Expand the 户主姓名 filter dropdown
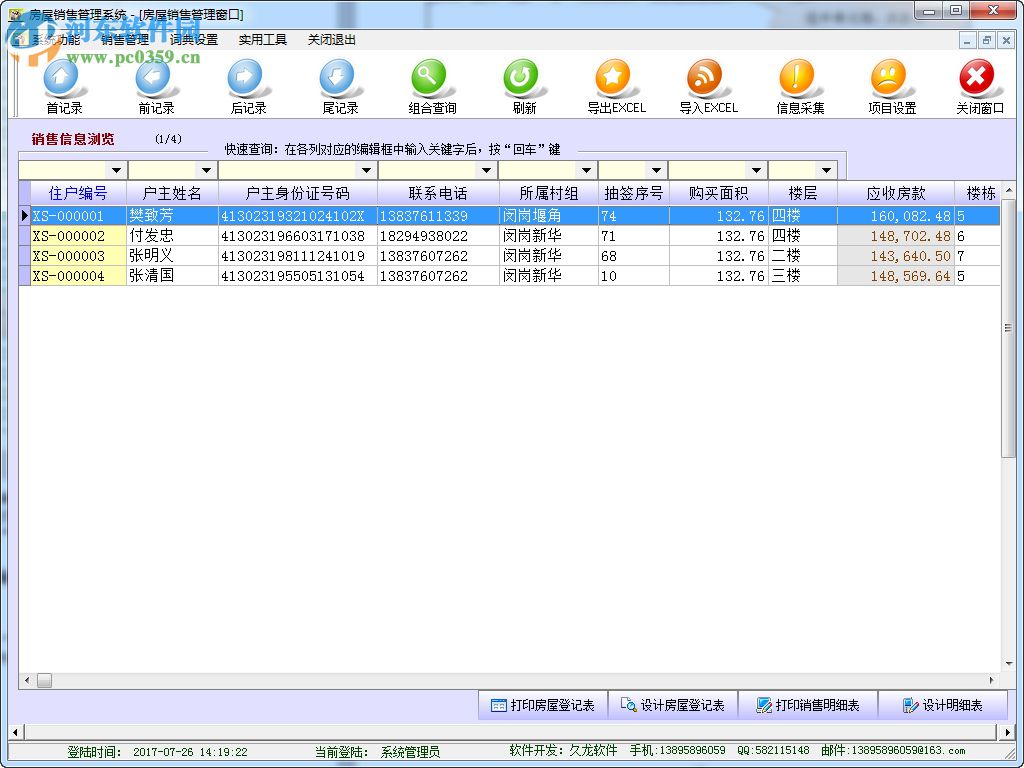This screenshot has height=768, width=1024. point(206,170)
